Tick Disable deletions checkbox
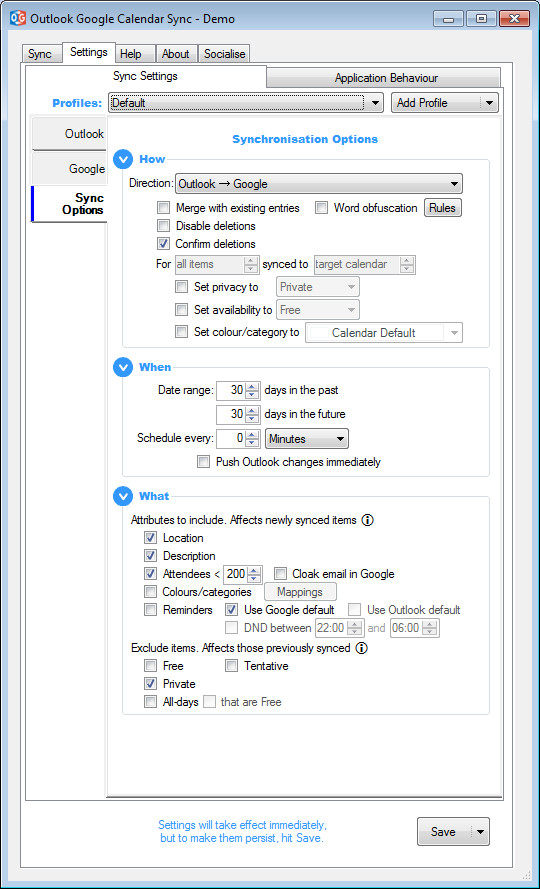 (x=163, y=226)
